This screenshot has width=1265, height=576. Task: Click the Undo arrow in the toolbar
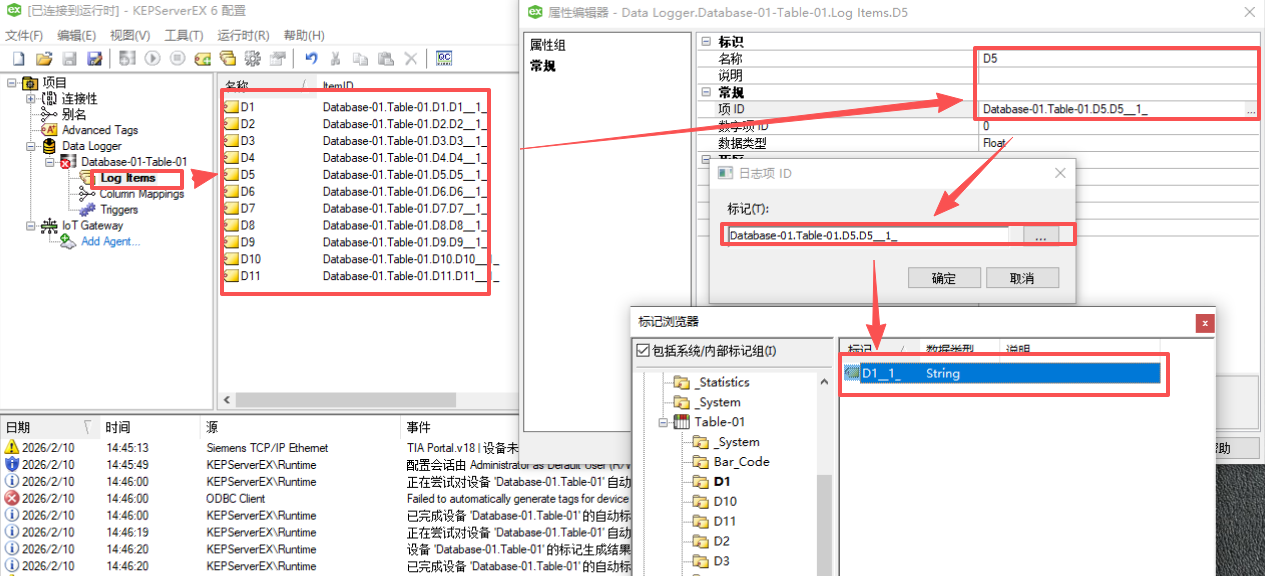[x=311, y=59]
